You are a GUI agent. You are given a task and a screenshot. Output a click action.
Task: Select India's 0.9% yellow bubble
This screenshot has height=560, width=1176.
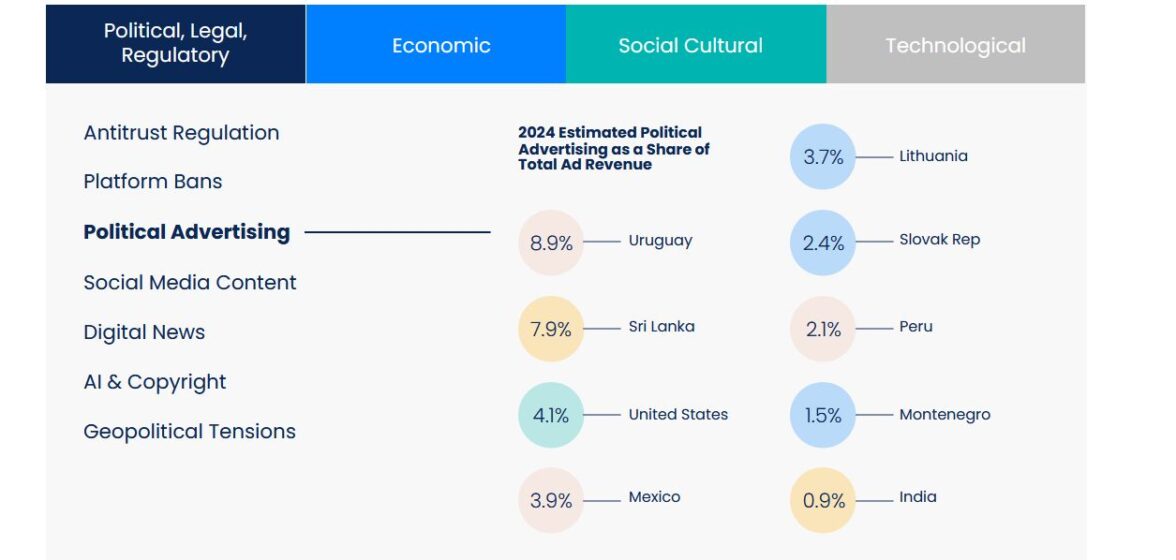coord(823,500)
